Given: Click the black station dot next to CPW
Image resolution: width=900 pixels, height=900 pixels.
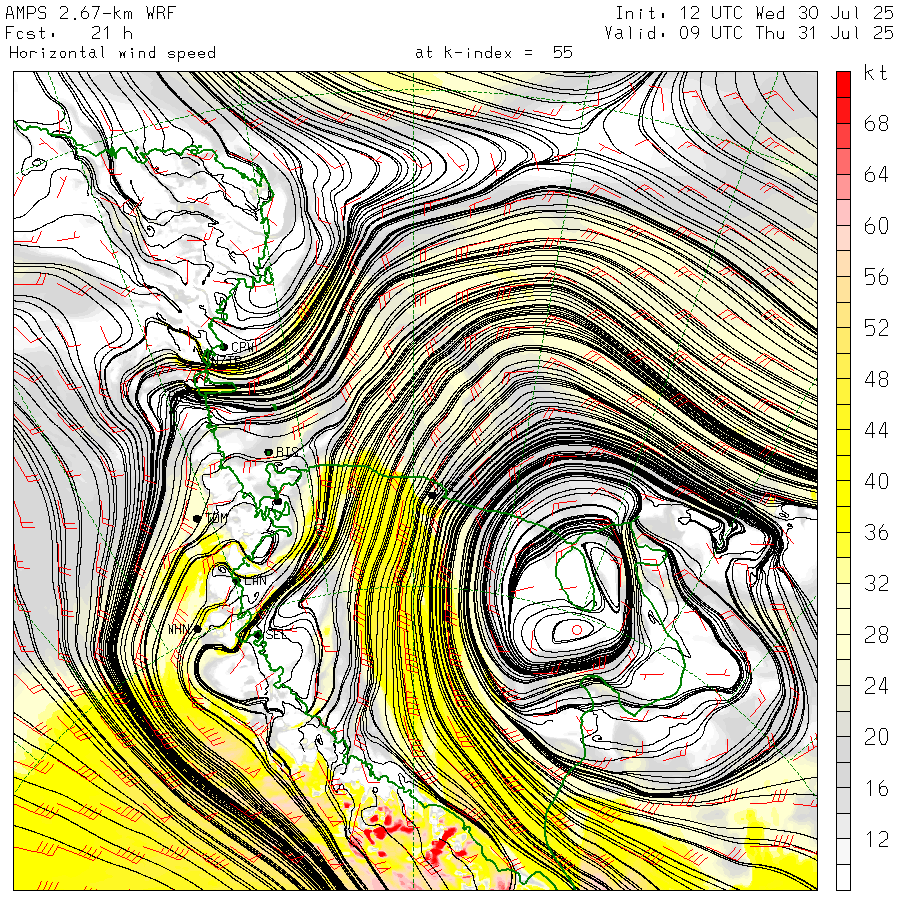Looking at the screenshot, I should [224, 347].
